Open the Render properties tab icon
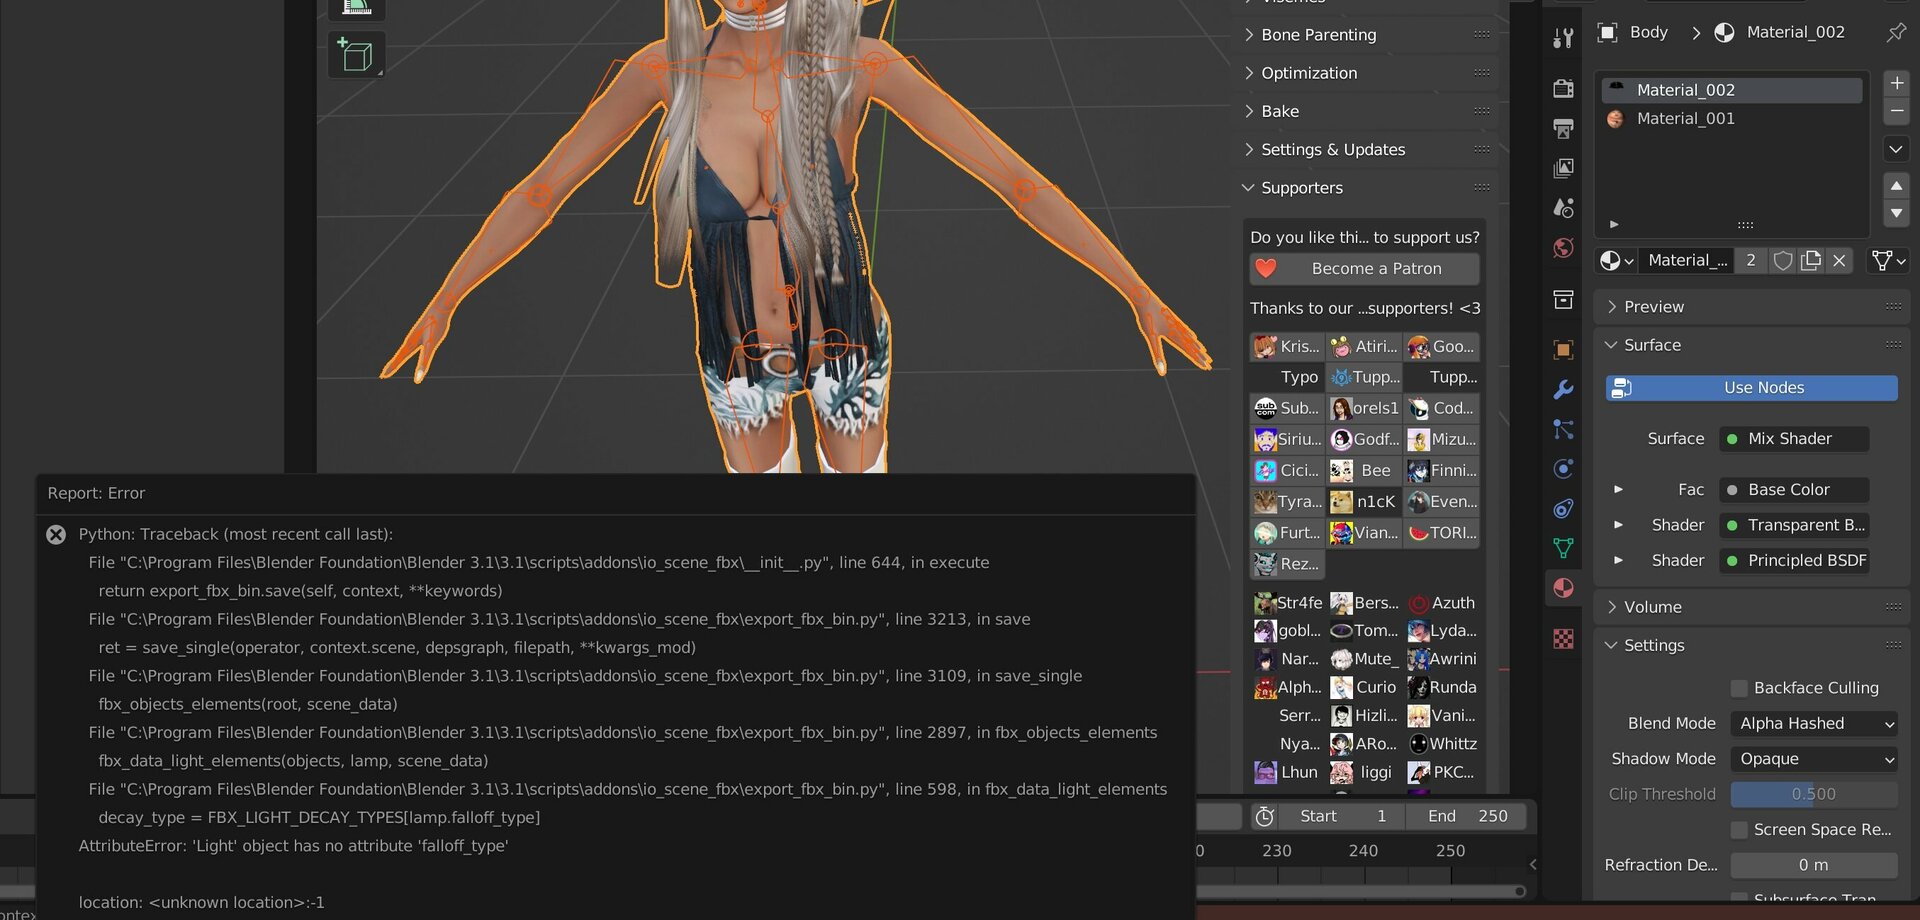Image resolution: width=1920 pixels, height=920 pixels. point(1563,88)
